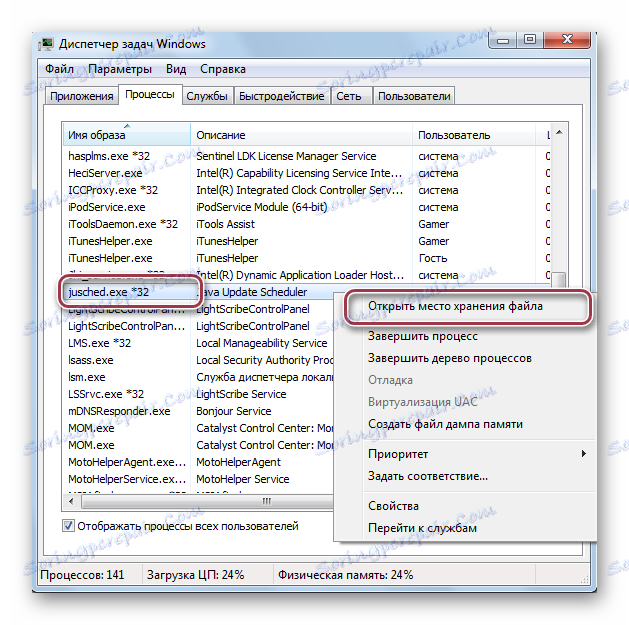Select the MotoHelperAgent.exe process

(x=127, y=463)
